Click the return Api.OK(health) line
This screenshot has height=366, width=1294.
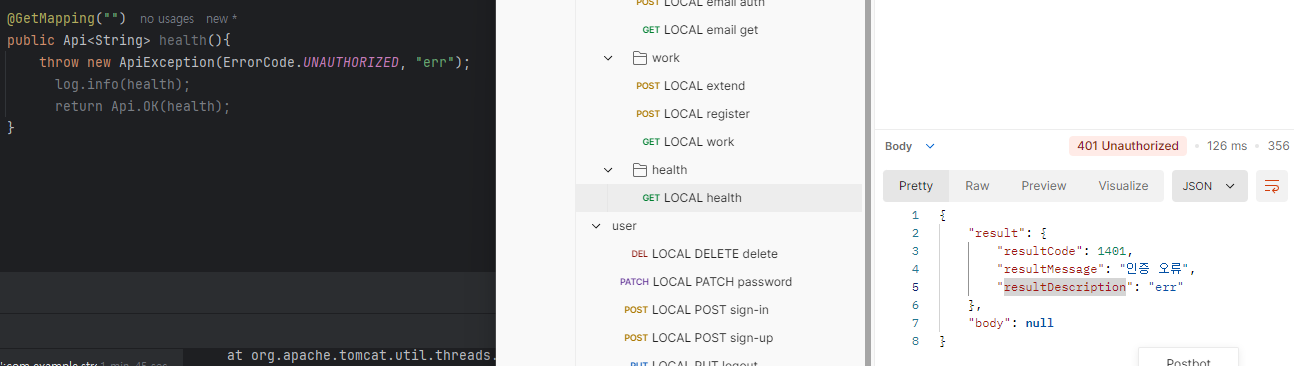[x=142, y=106]
